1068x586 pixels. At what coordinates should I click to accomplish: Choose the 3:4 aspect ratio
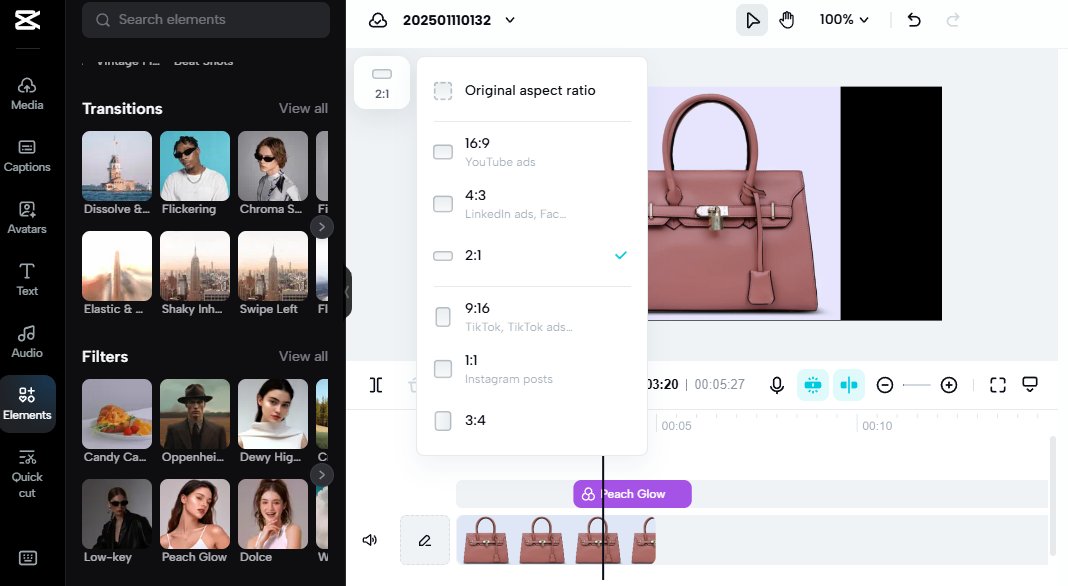tap(532, 420)
